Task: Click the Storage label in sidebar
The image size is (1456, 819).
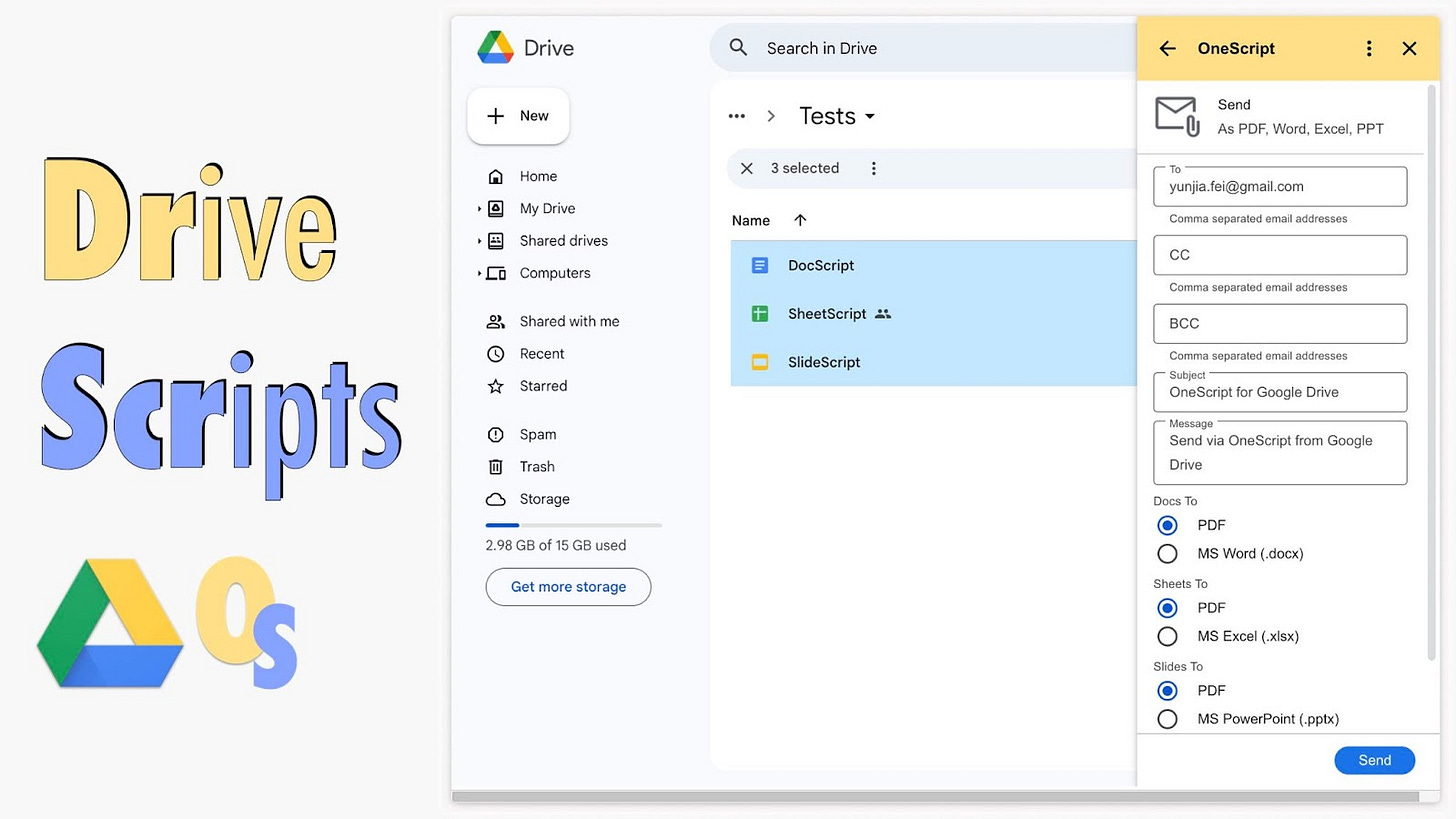Action: (544, 499)
